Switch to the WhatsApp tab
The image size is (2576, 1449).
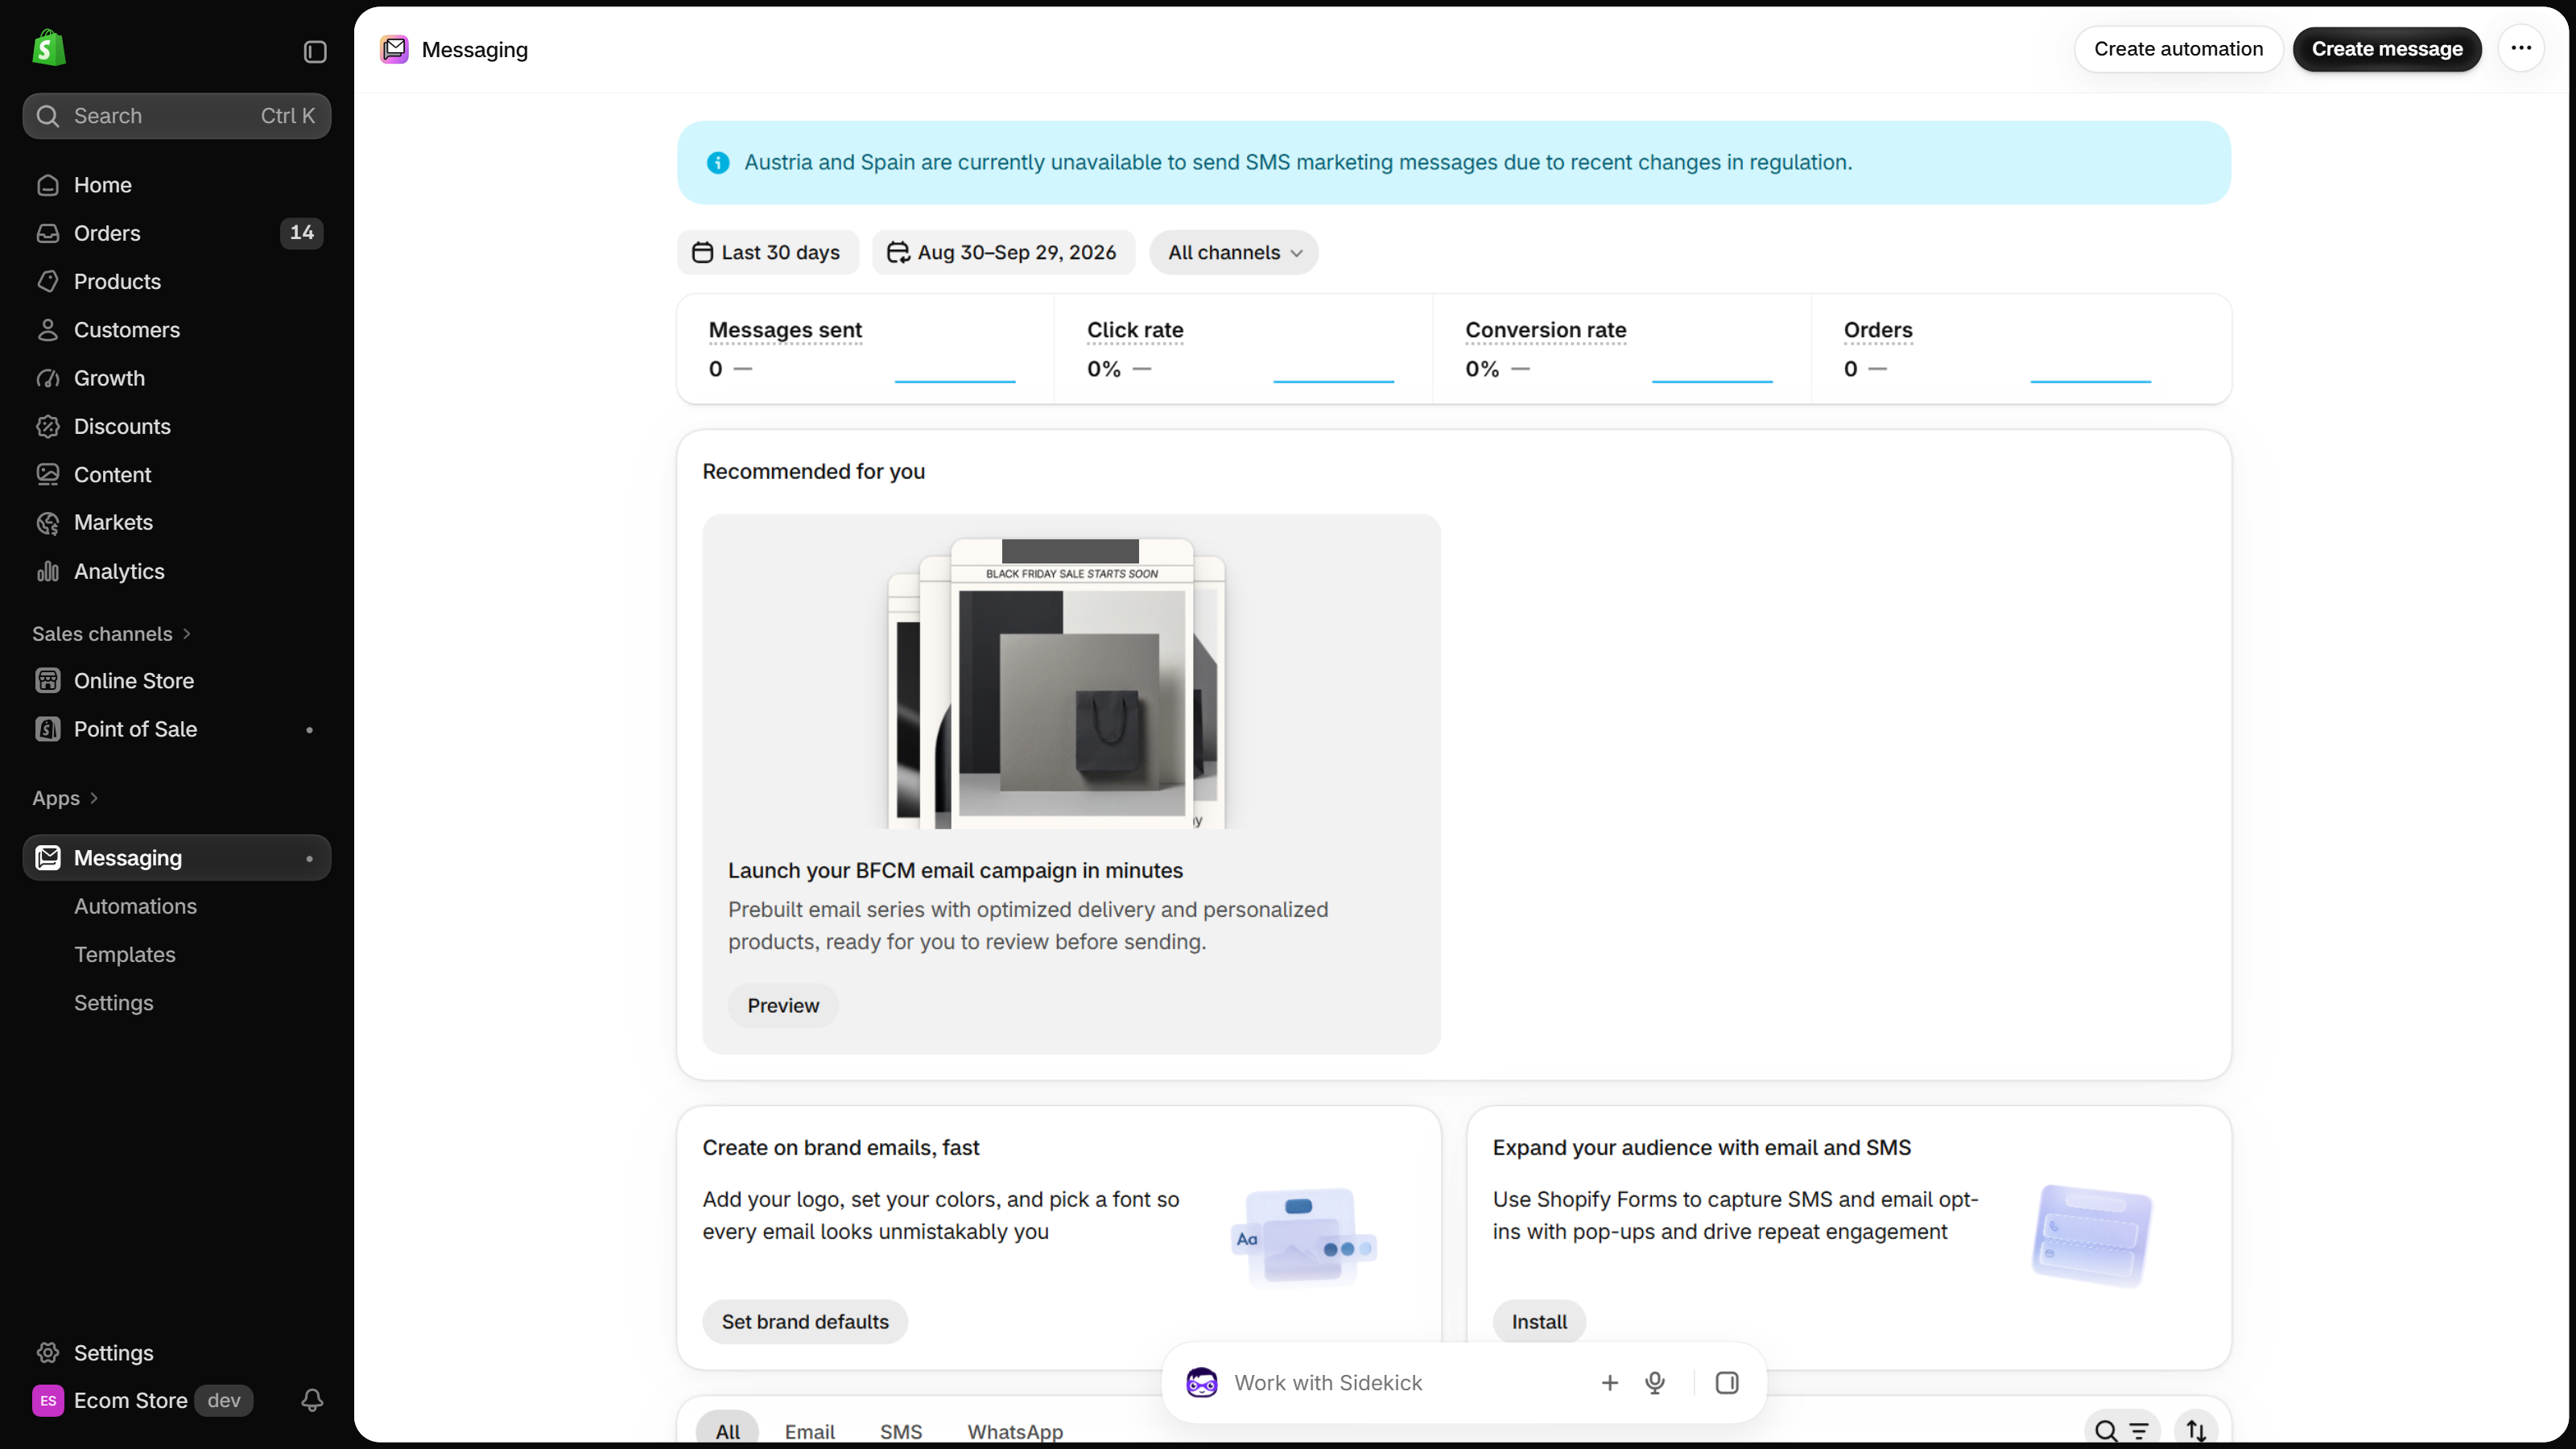point(1015,1431)
